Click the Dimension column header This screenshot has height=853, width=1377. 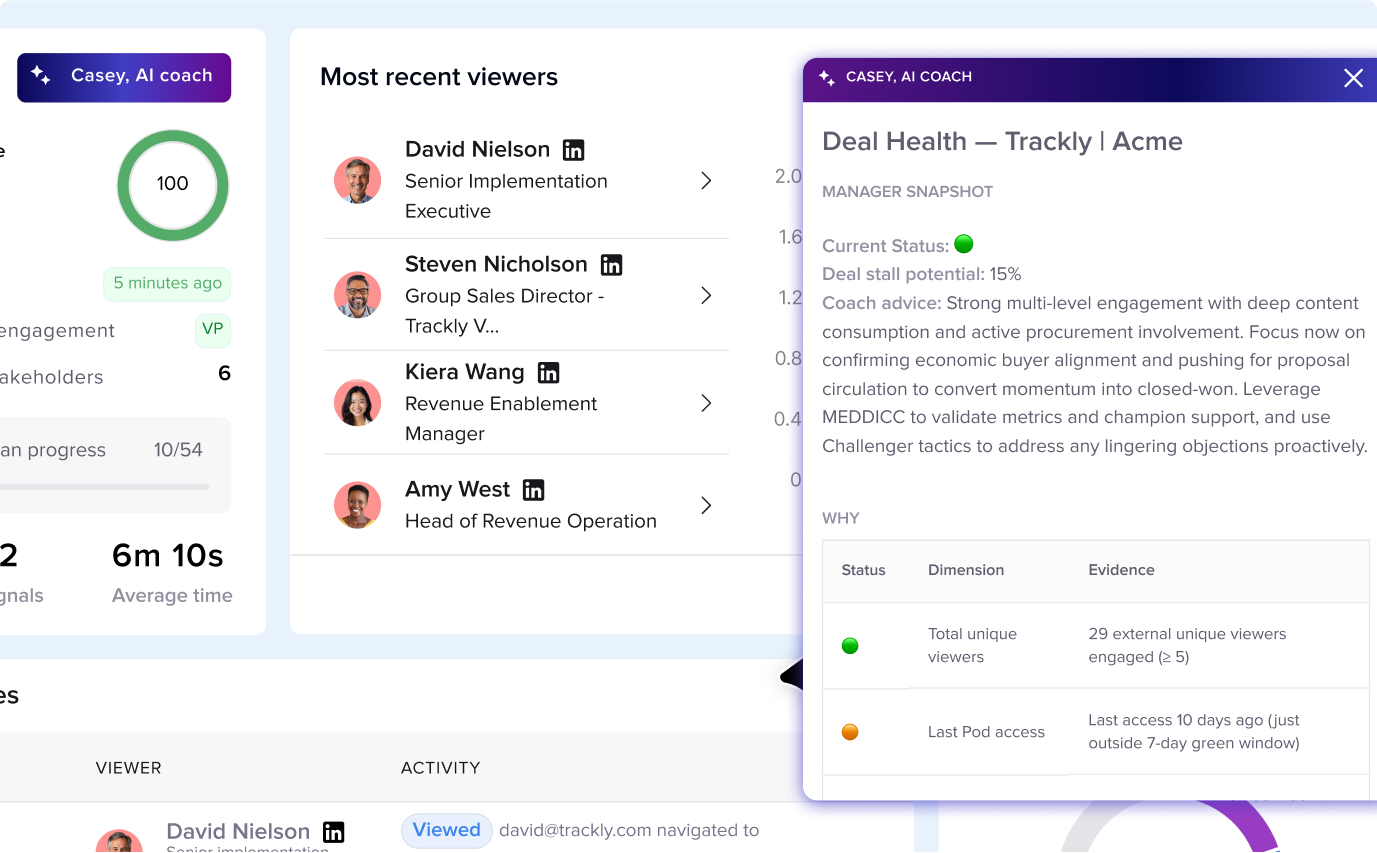tap(966, 570)
